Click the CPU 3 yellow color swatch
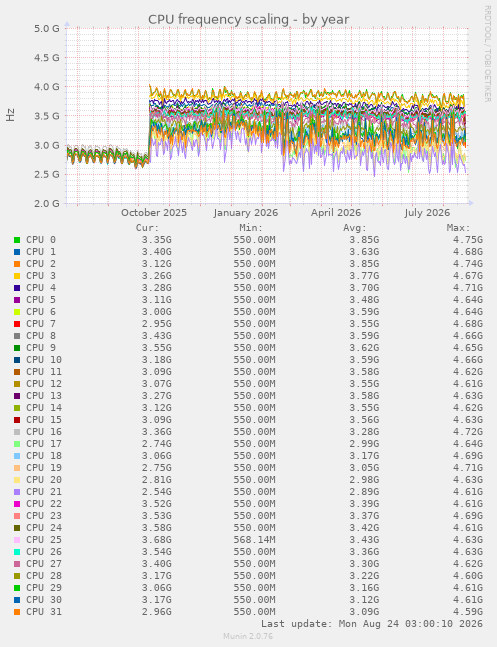497x647 pixels. coord(17,276)
